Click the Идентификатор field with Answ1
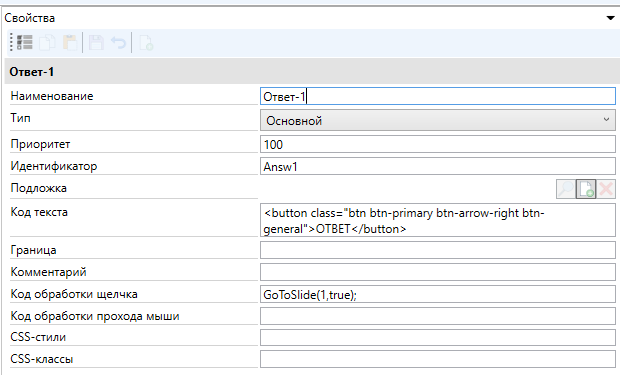The height and width of the screenshot is (375, 620). coord(438,166)
